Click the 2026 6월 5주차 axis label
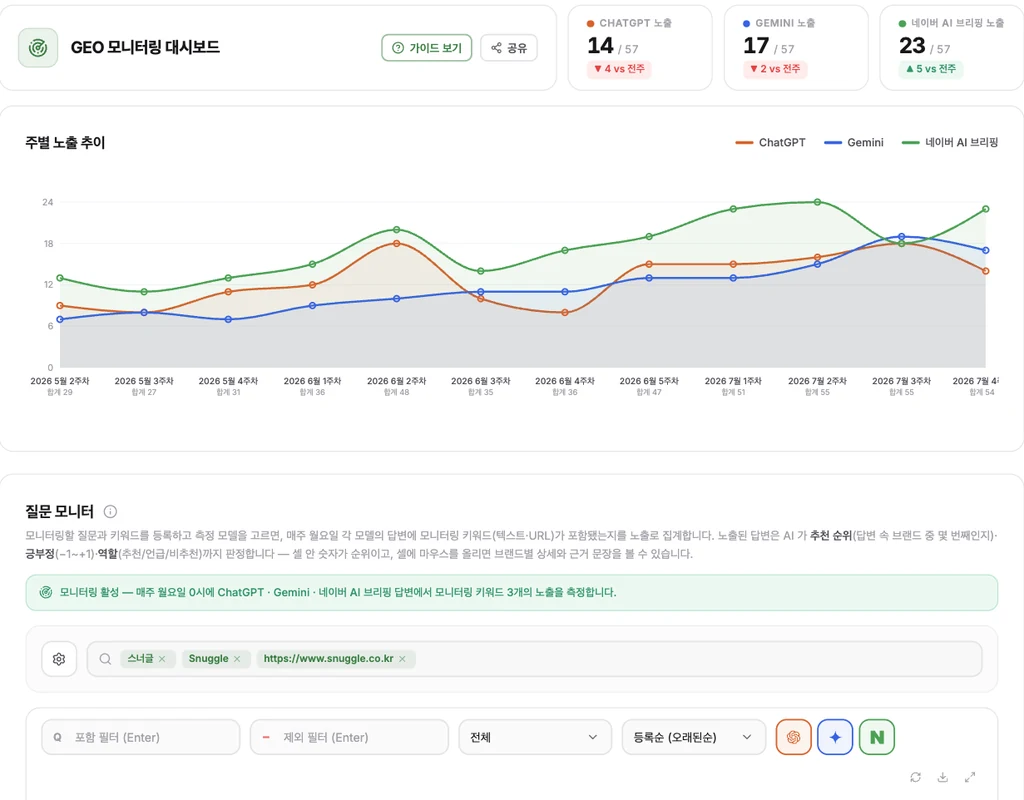 (649, 381)
